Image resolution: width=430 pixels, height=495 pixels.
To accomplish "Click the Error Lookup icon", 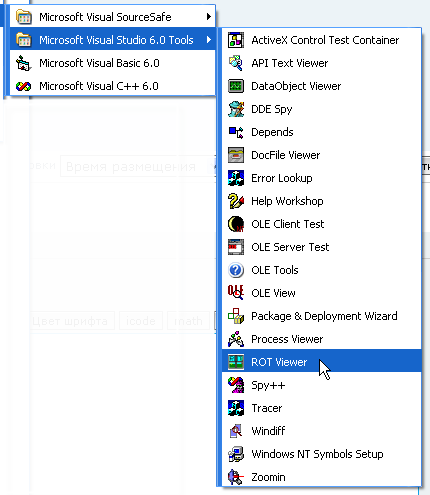I will tap(236, 178).
